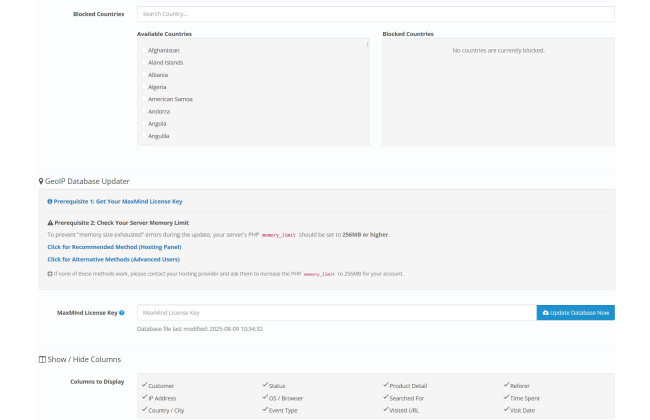Click the 'Database file last modified' timestamp text
This screenshot has width=650, height=420.
coord(199,329)
